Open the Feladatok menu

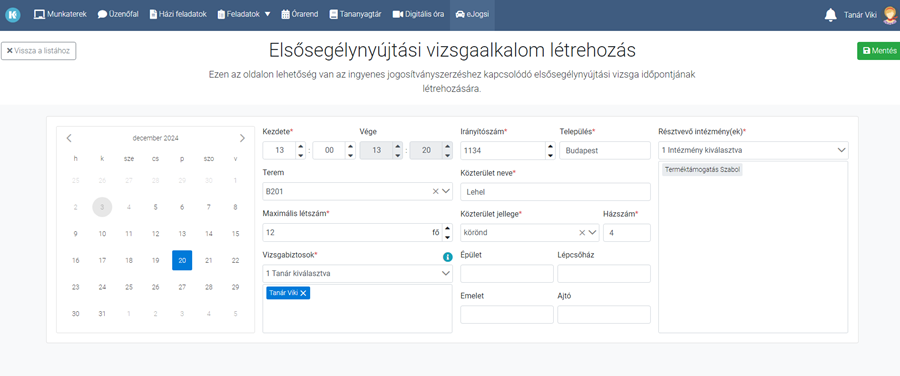244,15
